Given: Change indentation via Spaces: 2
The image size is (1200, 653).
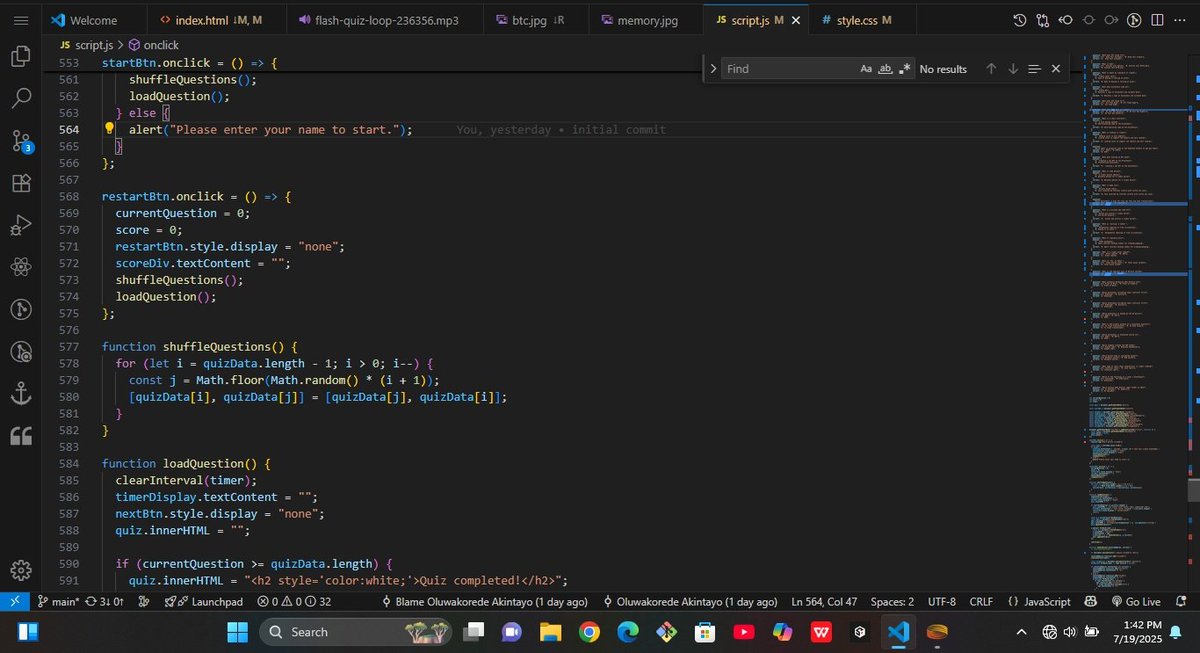Looking at the screenshot, I should point(892,602).
